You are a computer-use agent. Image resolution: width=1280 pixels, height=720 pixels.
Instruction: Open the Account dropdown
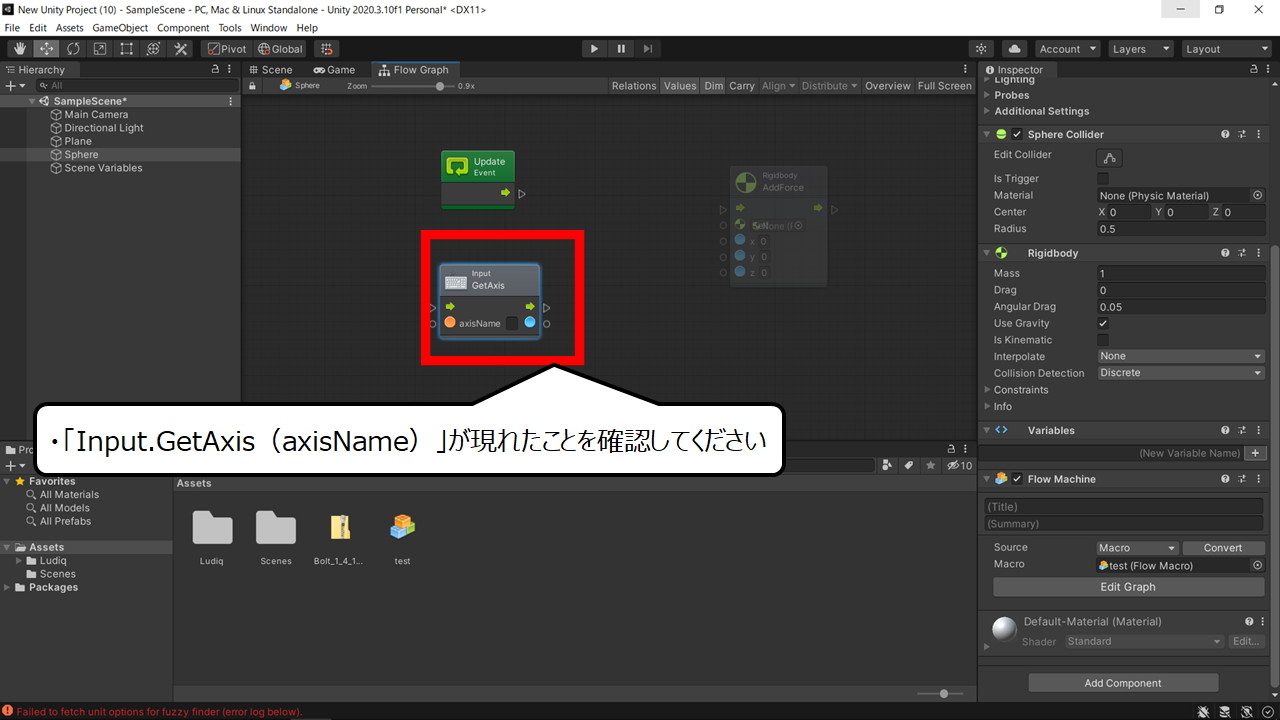1066,49
